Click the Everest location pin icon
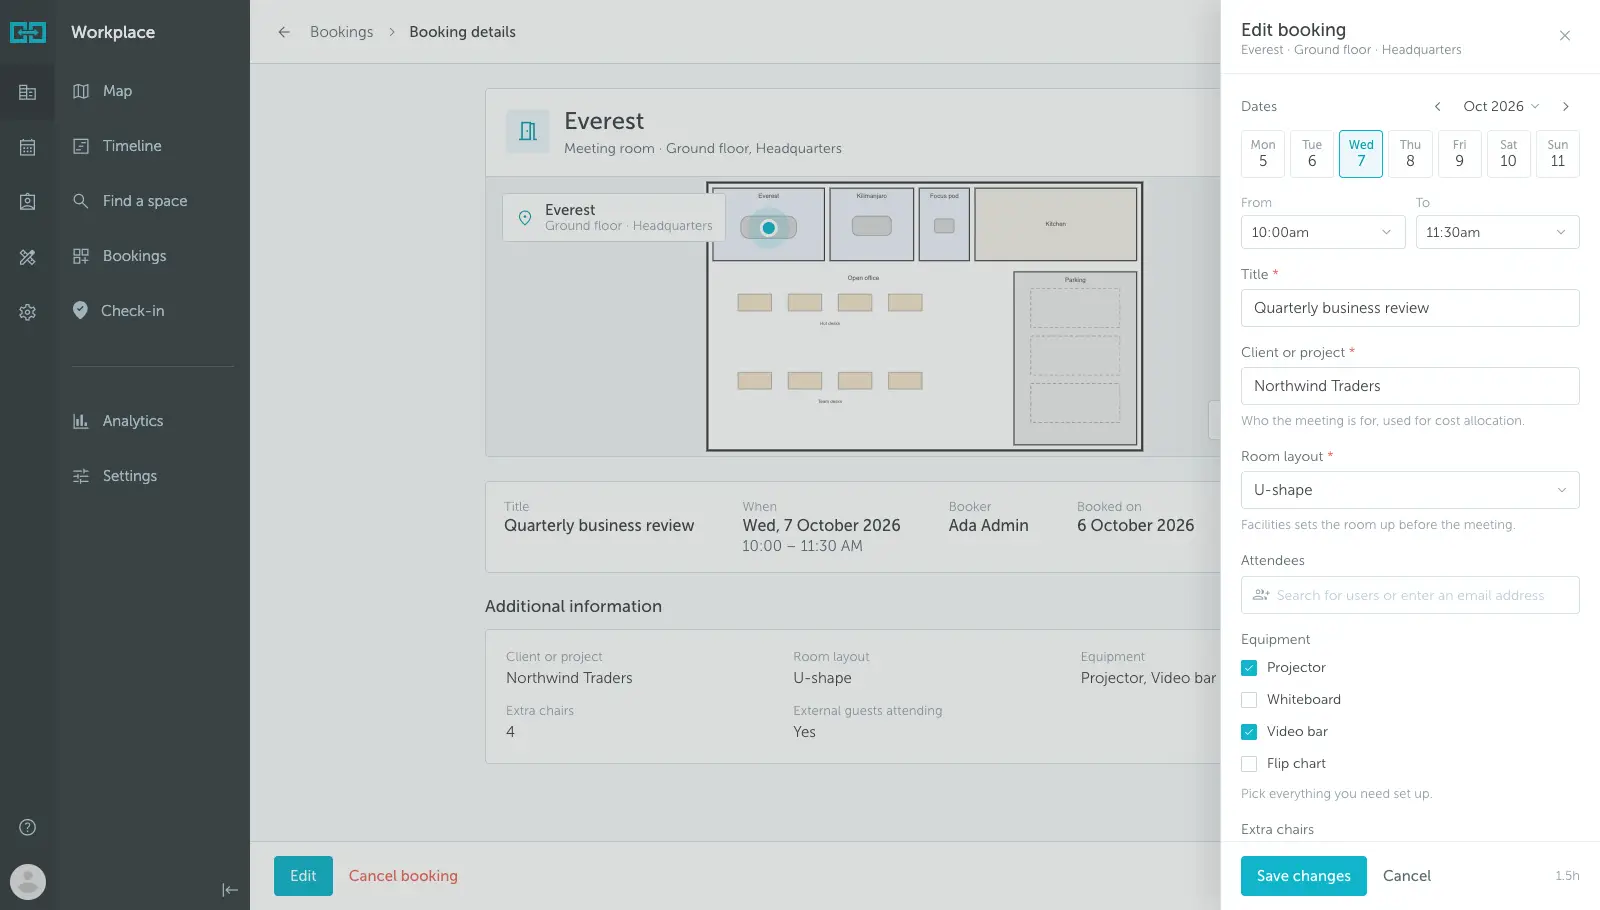1600x910 pixels. tap(525, 218)
